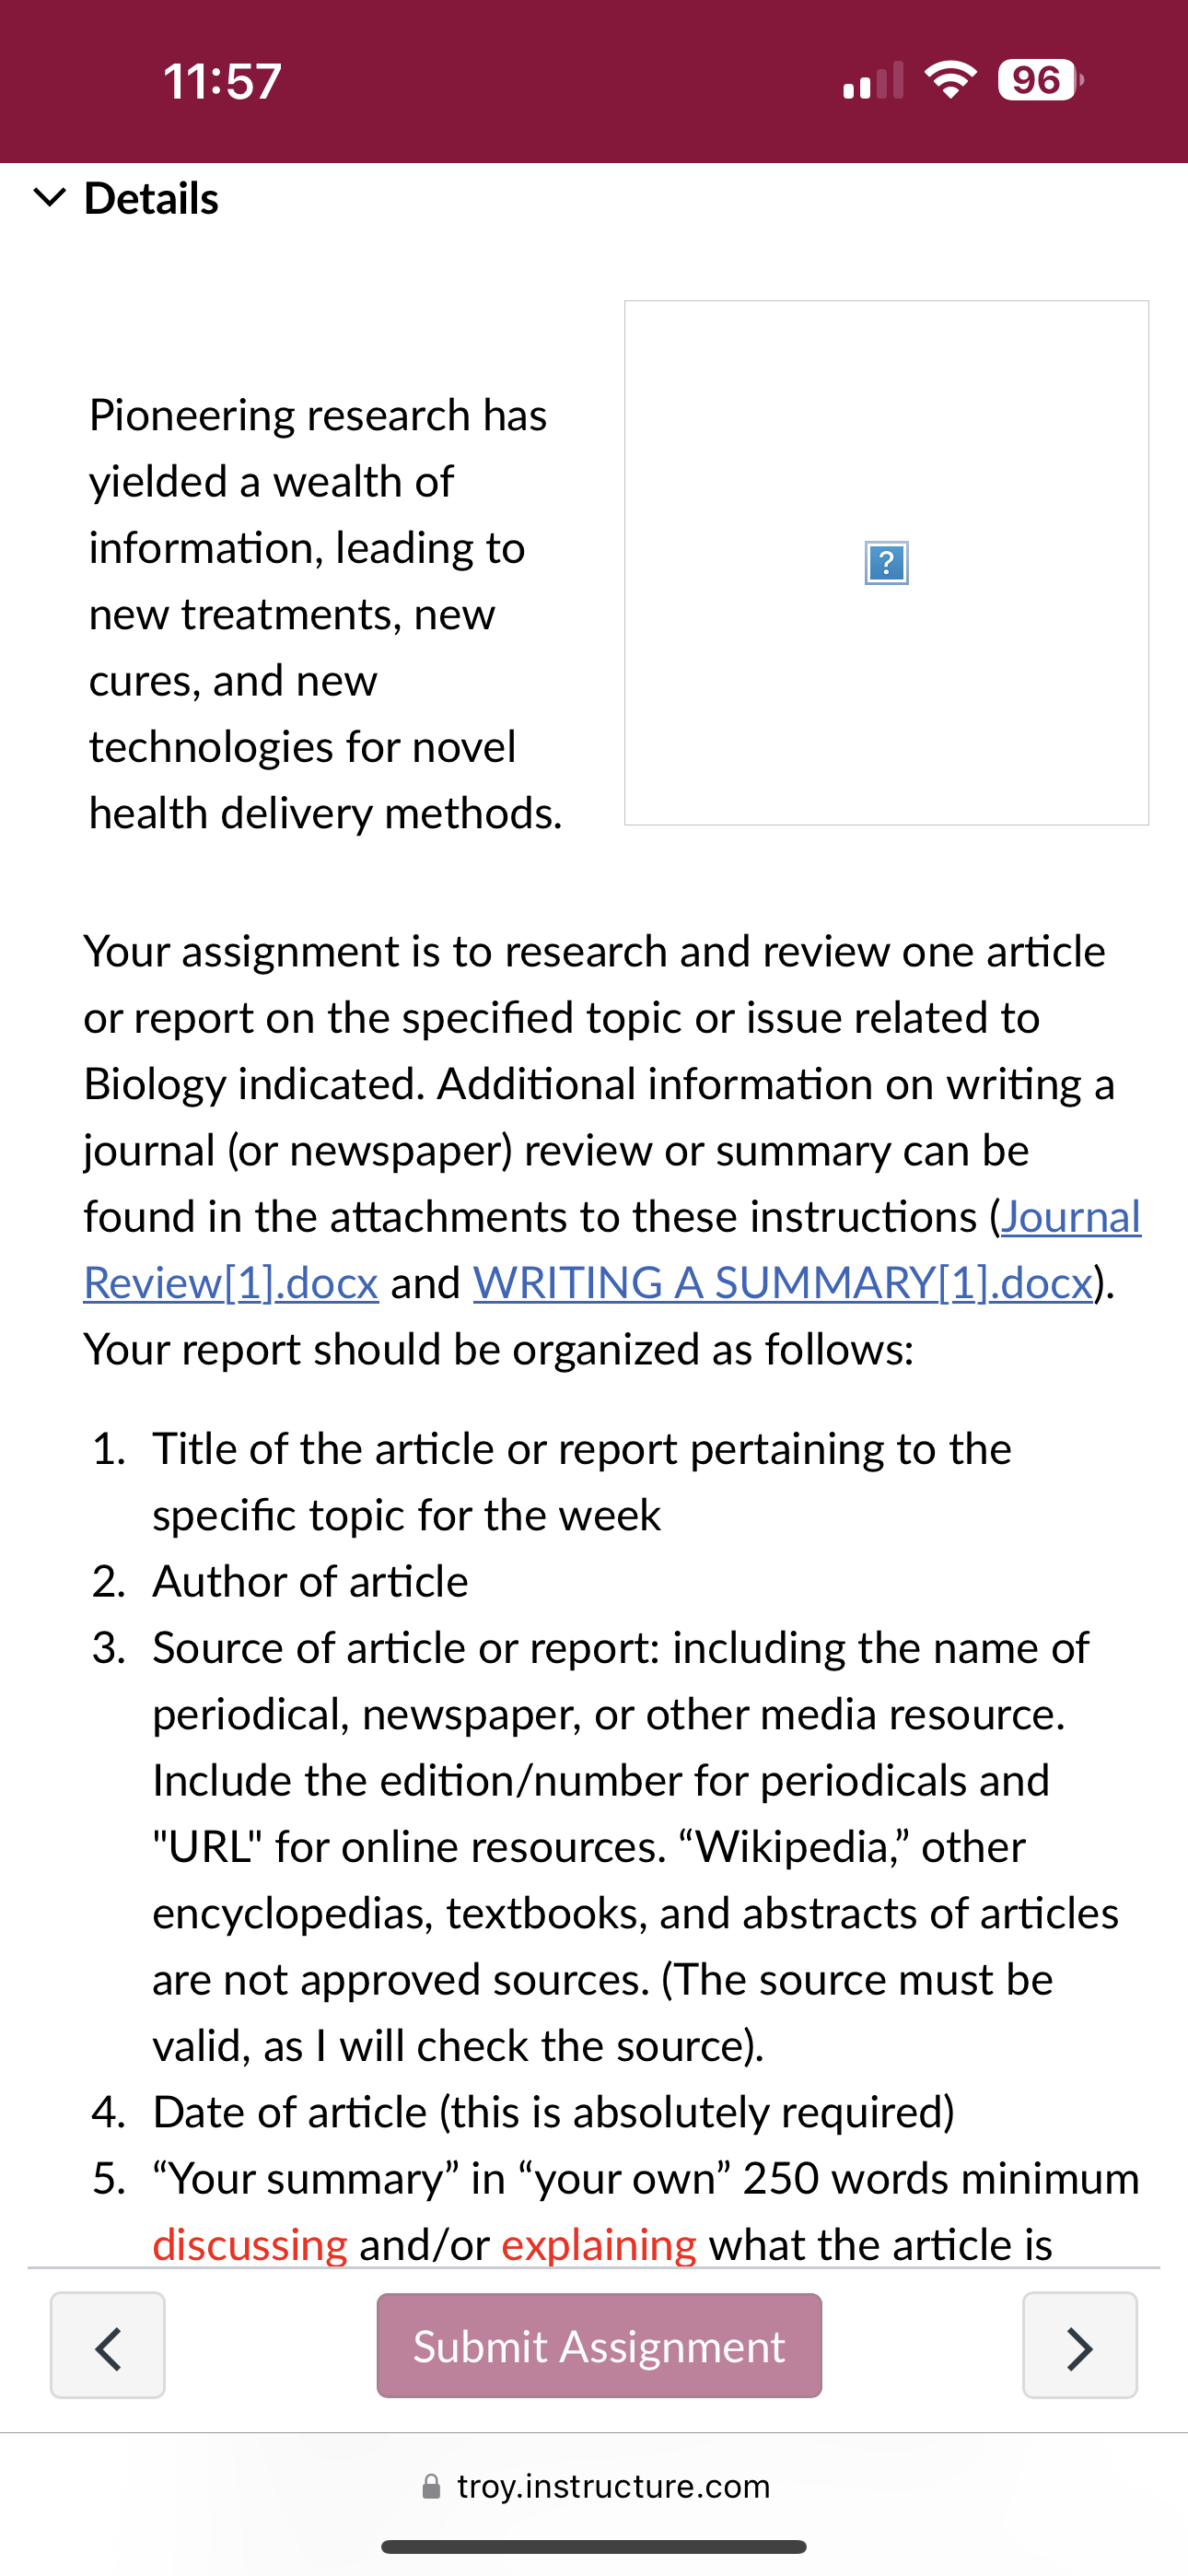Viewport: 1188px width, 2576px height.
Task: Tap the Wi-Fi status icon
Action: click(951, 79)
